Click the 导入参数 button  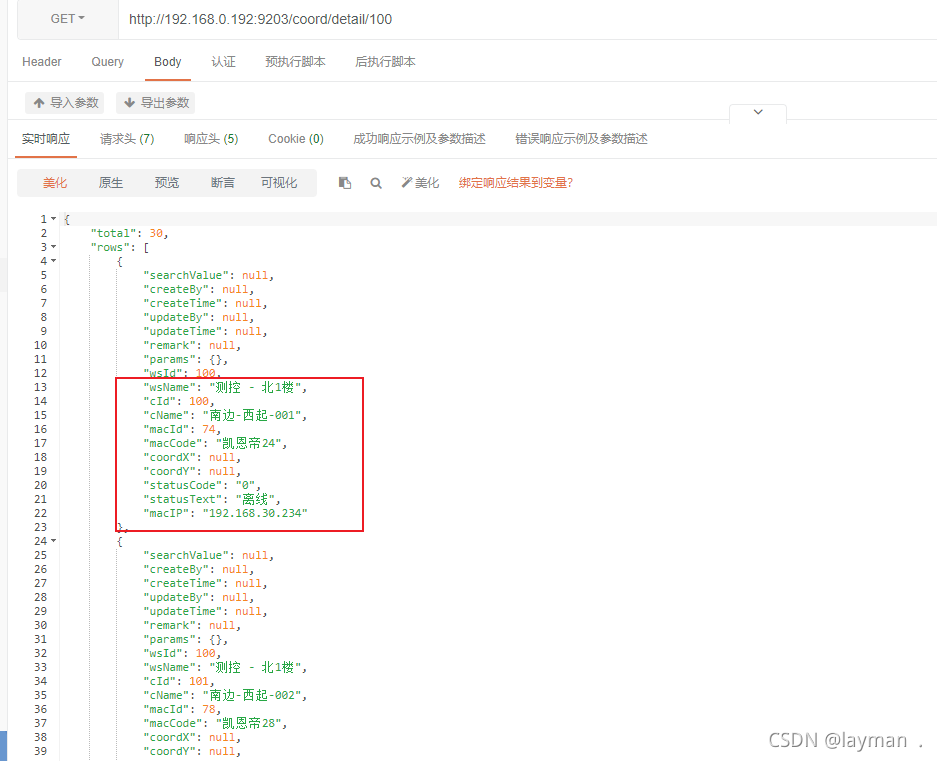(65, 103)
